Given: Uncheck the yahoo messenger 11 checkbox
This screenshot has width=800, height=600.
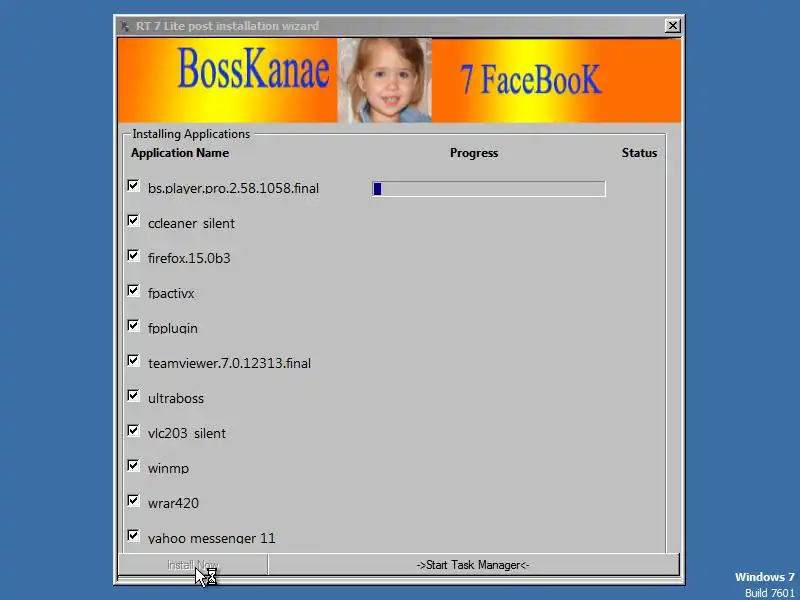Looking at the screenshot, I should (133, 536).
